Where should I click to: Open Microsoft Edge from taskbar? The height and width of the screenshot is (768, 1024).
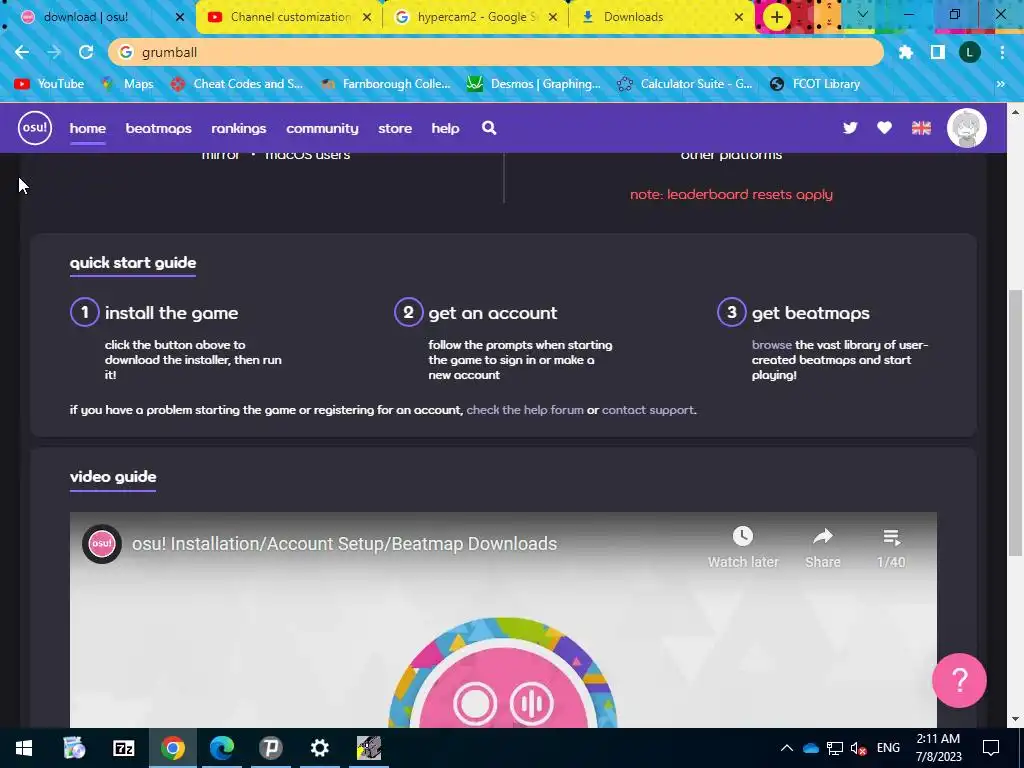click(x=221, y=748)
